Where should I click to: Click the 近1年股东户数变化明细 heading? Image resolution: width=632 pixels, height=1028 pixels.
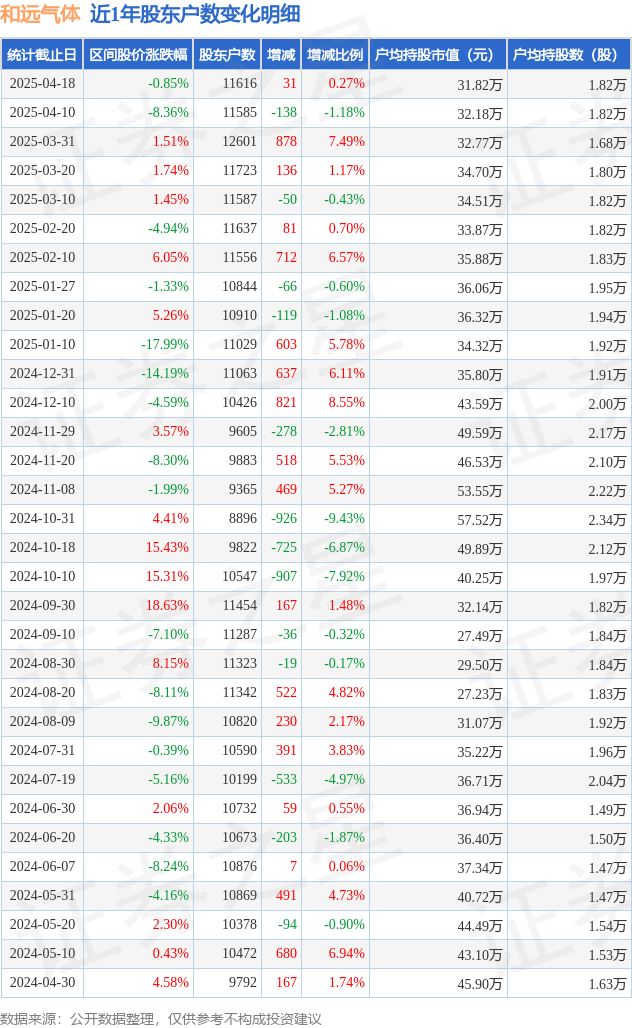pos(195,14)
